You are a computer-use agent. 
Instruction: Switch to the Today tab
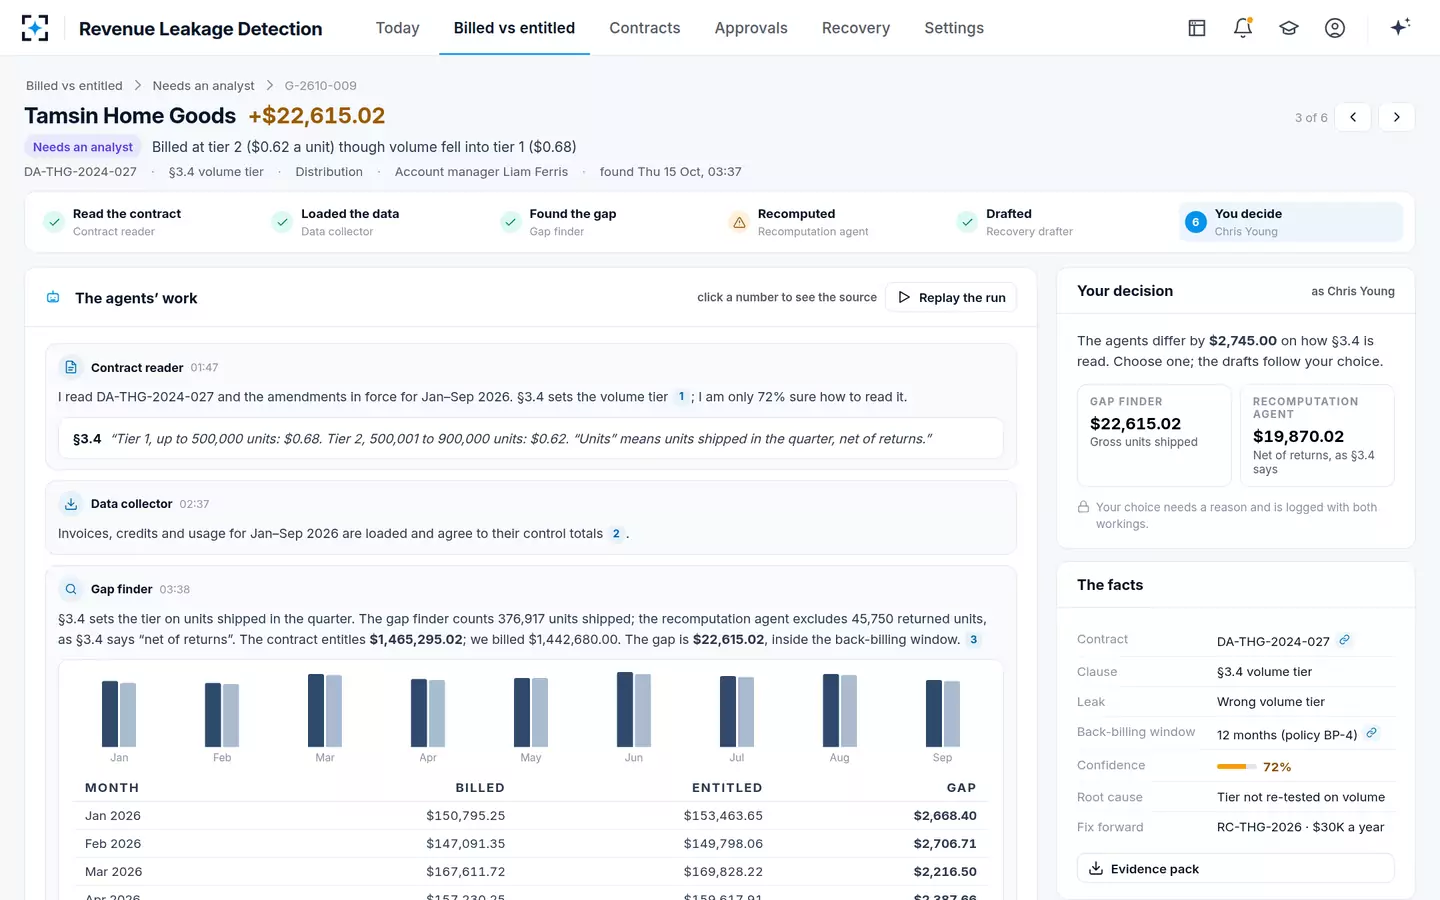(397, 28)
